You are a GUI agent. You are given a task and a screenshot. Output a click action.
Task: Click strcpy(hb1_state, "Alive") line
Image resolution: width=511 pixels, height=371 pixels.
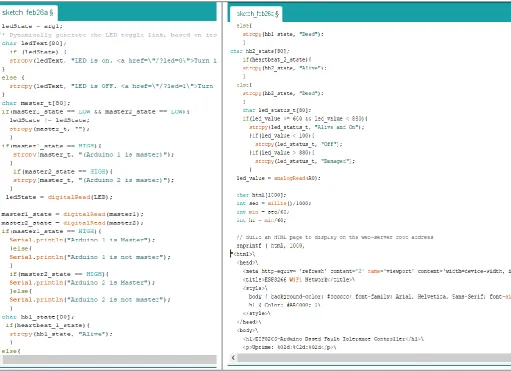pyautogui.click(x=61, y=334)
